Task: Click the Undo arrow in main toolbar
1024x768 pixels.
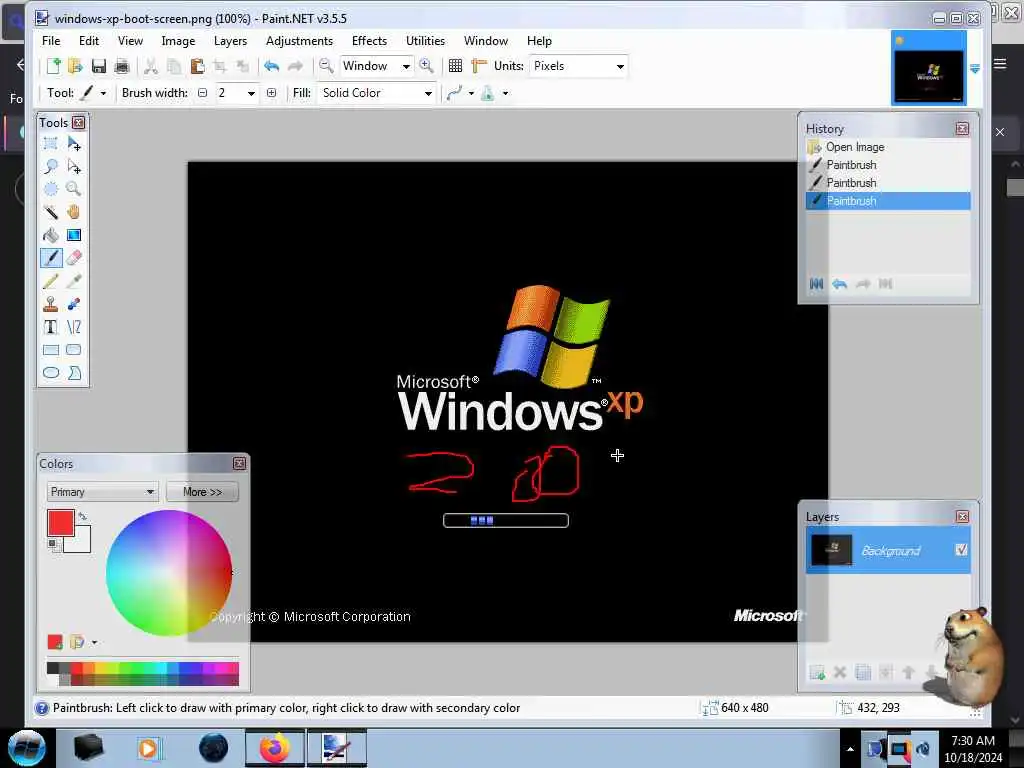Action: [x=272, y=65]
